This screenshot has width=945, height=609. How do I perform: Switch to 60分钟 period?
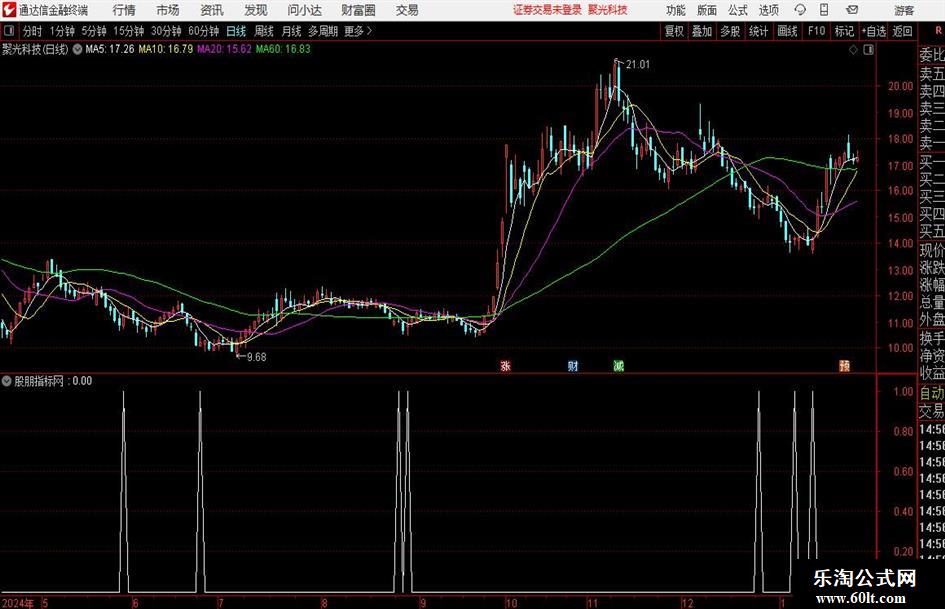(x=203, y=31)
